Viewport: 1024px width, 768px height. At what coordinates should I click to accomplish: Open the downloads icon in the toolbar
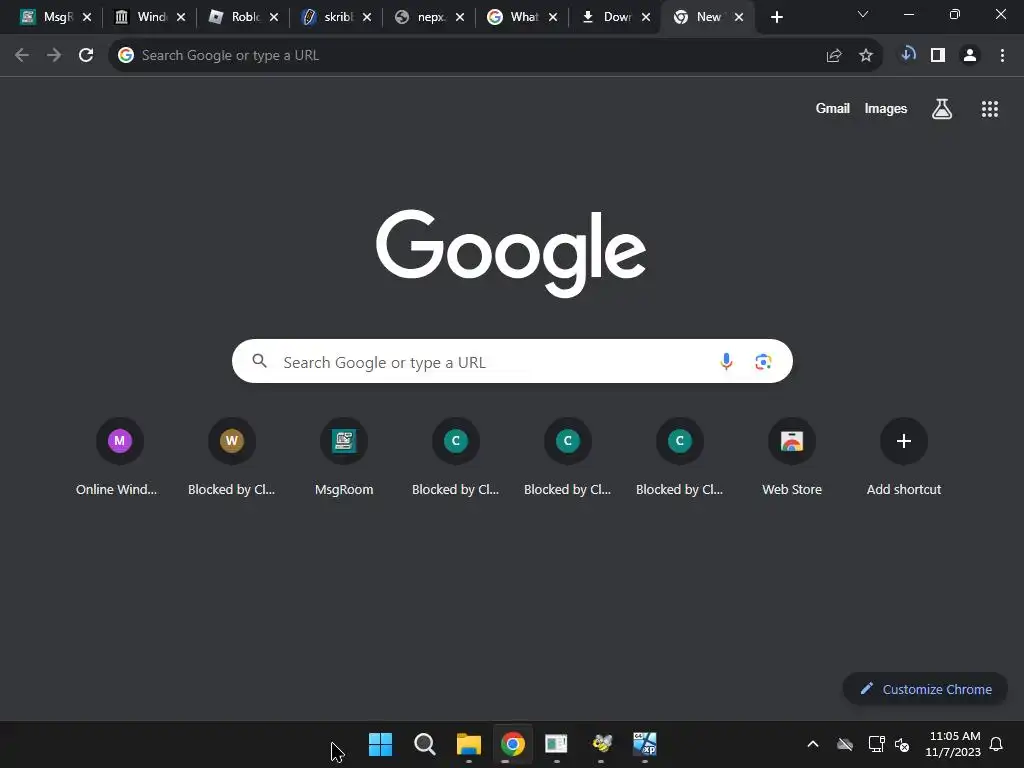pos(907,54)
